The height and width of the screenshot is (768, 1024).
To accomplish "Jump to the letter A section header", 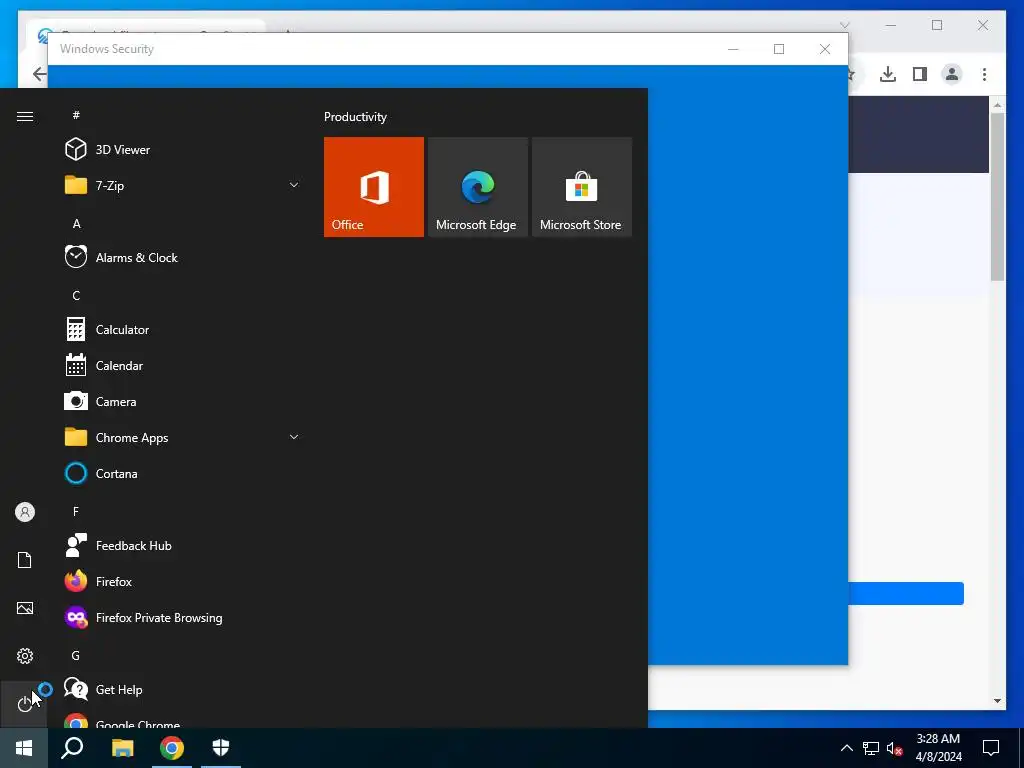I will [76, 224].
